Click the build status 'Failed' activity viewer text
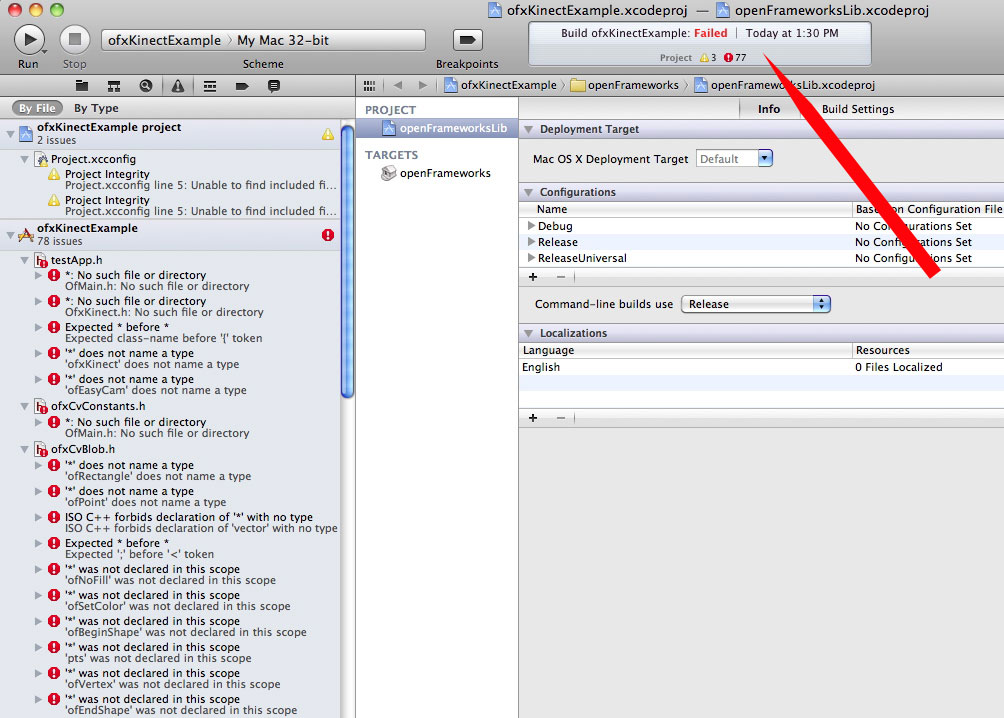This screenshot has width=1004, height=718. 711,33
